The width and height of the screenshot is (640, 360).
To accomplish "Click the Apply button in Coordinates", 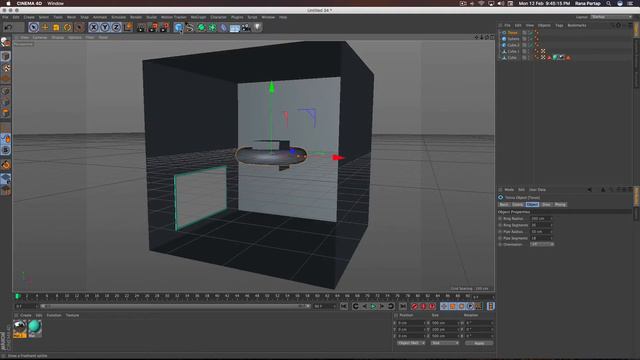I will [x=479, y=343].
